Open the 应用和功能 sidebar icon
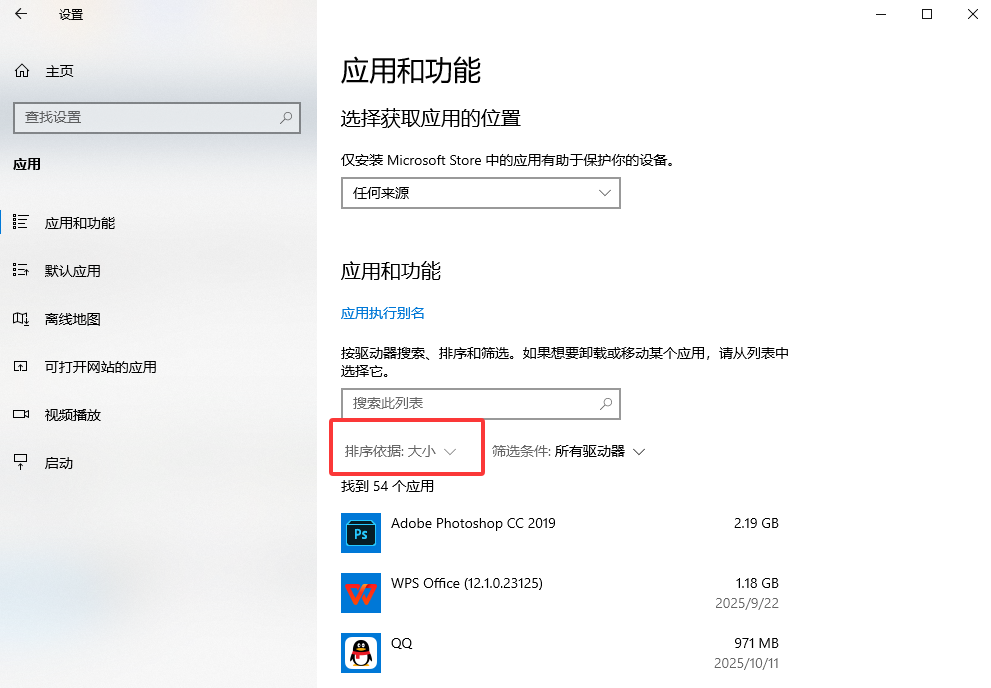This screenshot has height=688, width=991. point(20,222)
